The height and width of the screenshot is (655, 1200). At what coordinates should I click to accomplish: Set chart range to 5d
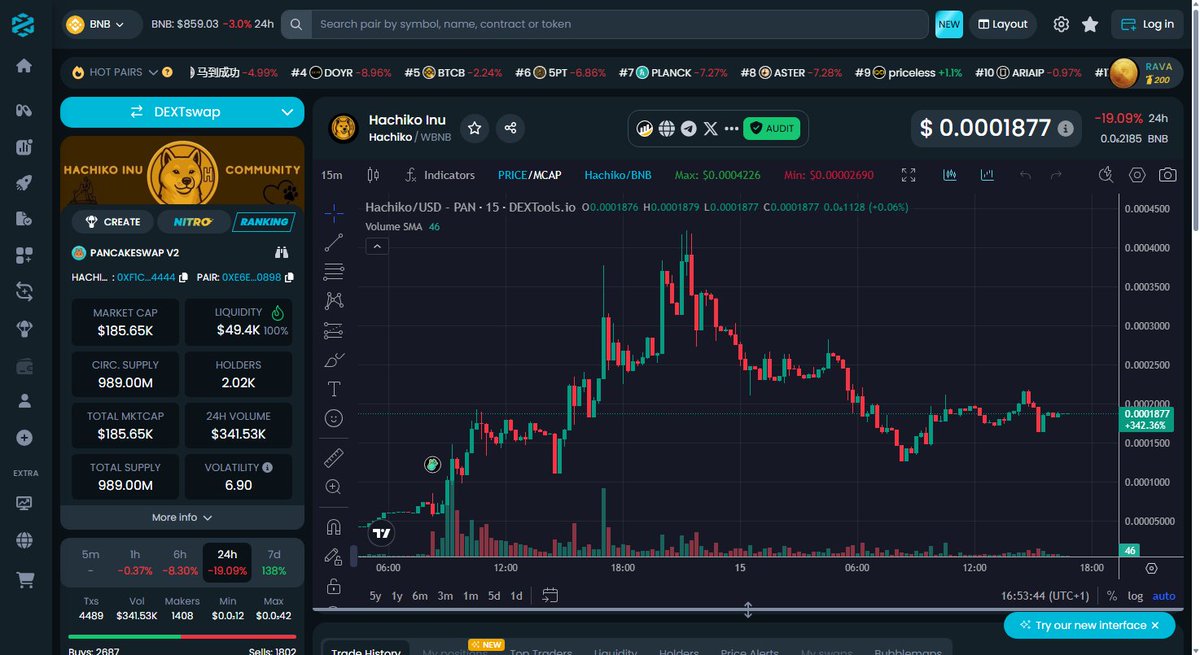[494, 596]
